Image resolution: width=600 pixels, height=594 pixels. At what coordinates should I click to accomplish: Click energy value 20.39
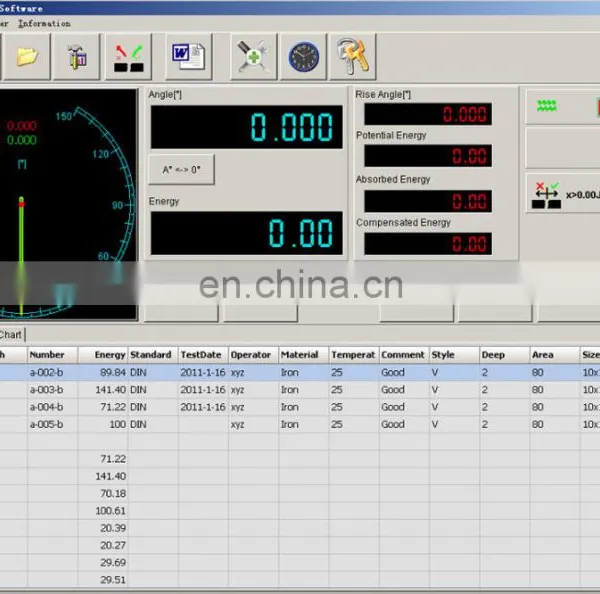coord(113,528)
